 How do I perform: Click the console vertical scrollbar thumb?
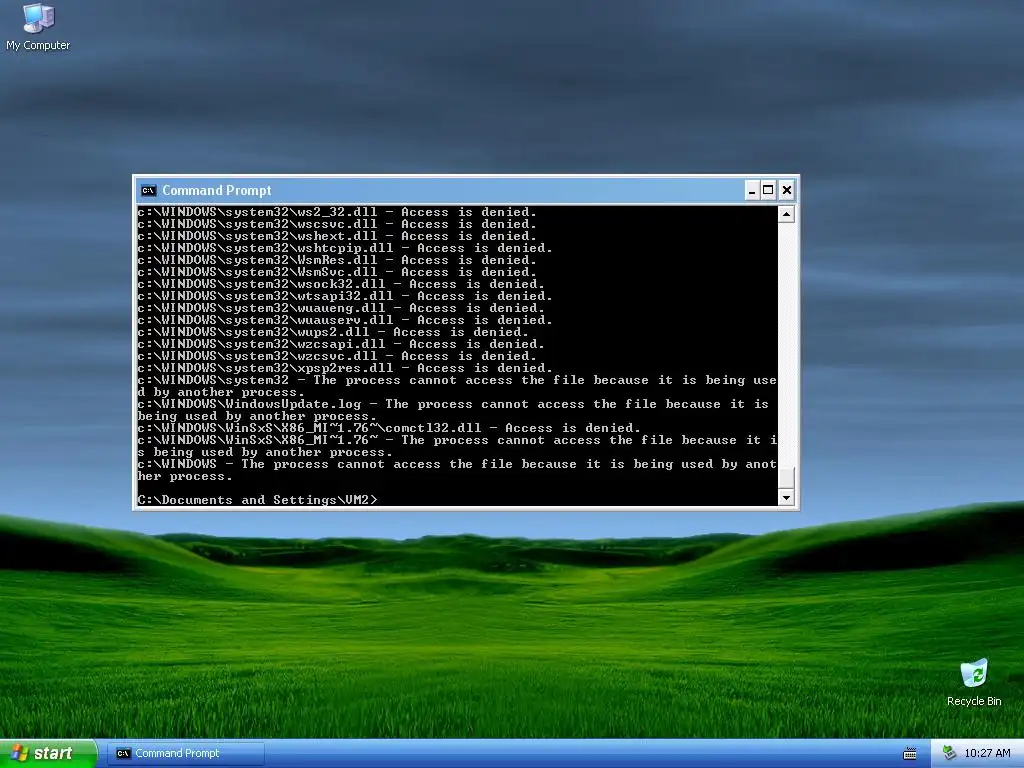[786, 477]
